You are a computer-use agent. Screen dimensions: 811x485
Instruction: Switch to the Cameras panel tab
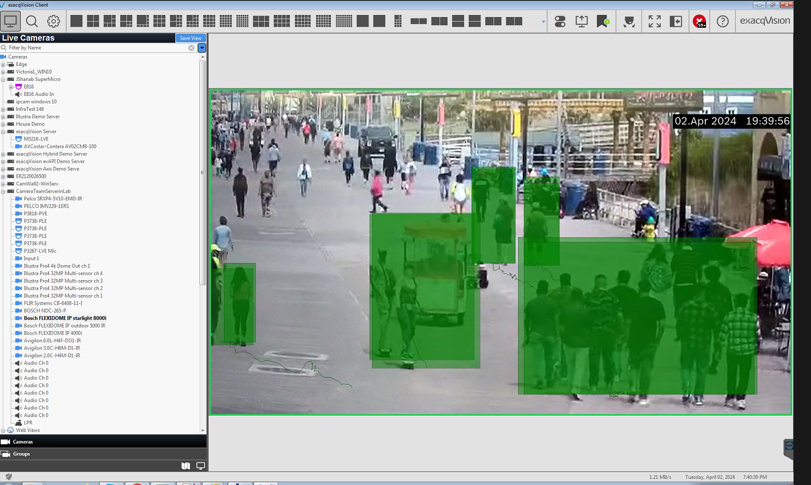click(x=22, y=441)
